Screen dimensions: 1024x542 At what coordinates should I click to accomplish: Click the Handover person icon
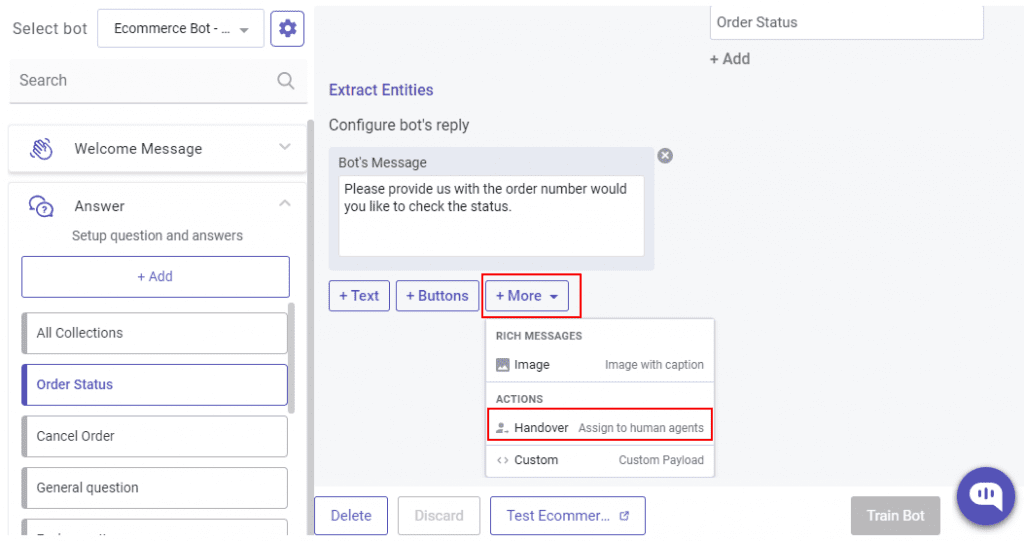coord(502,428)
